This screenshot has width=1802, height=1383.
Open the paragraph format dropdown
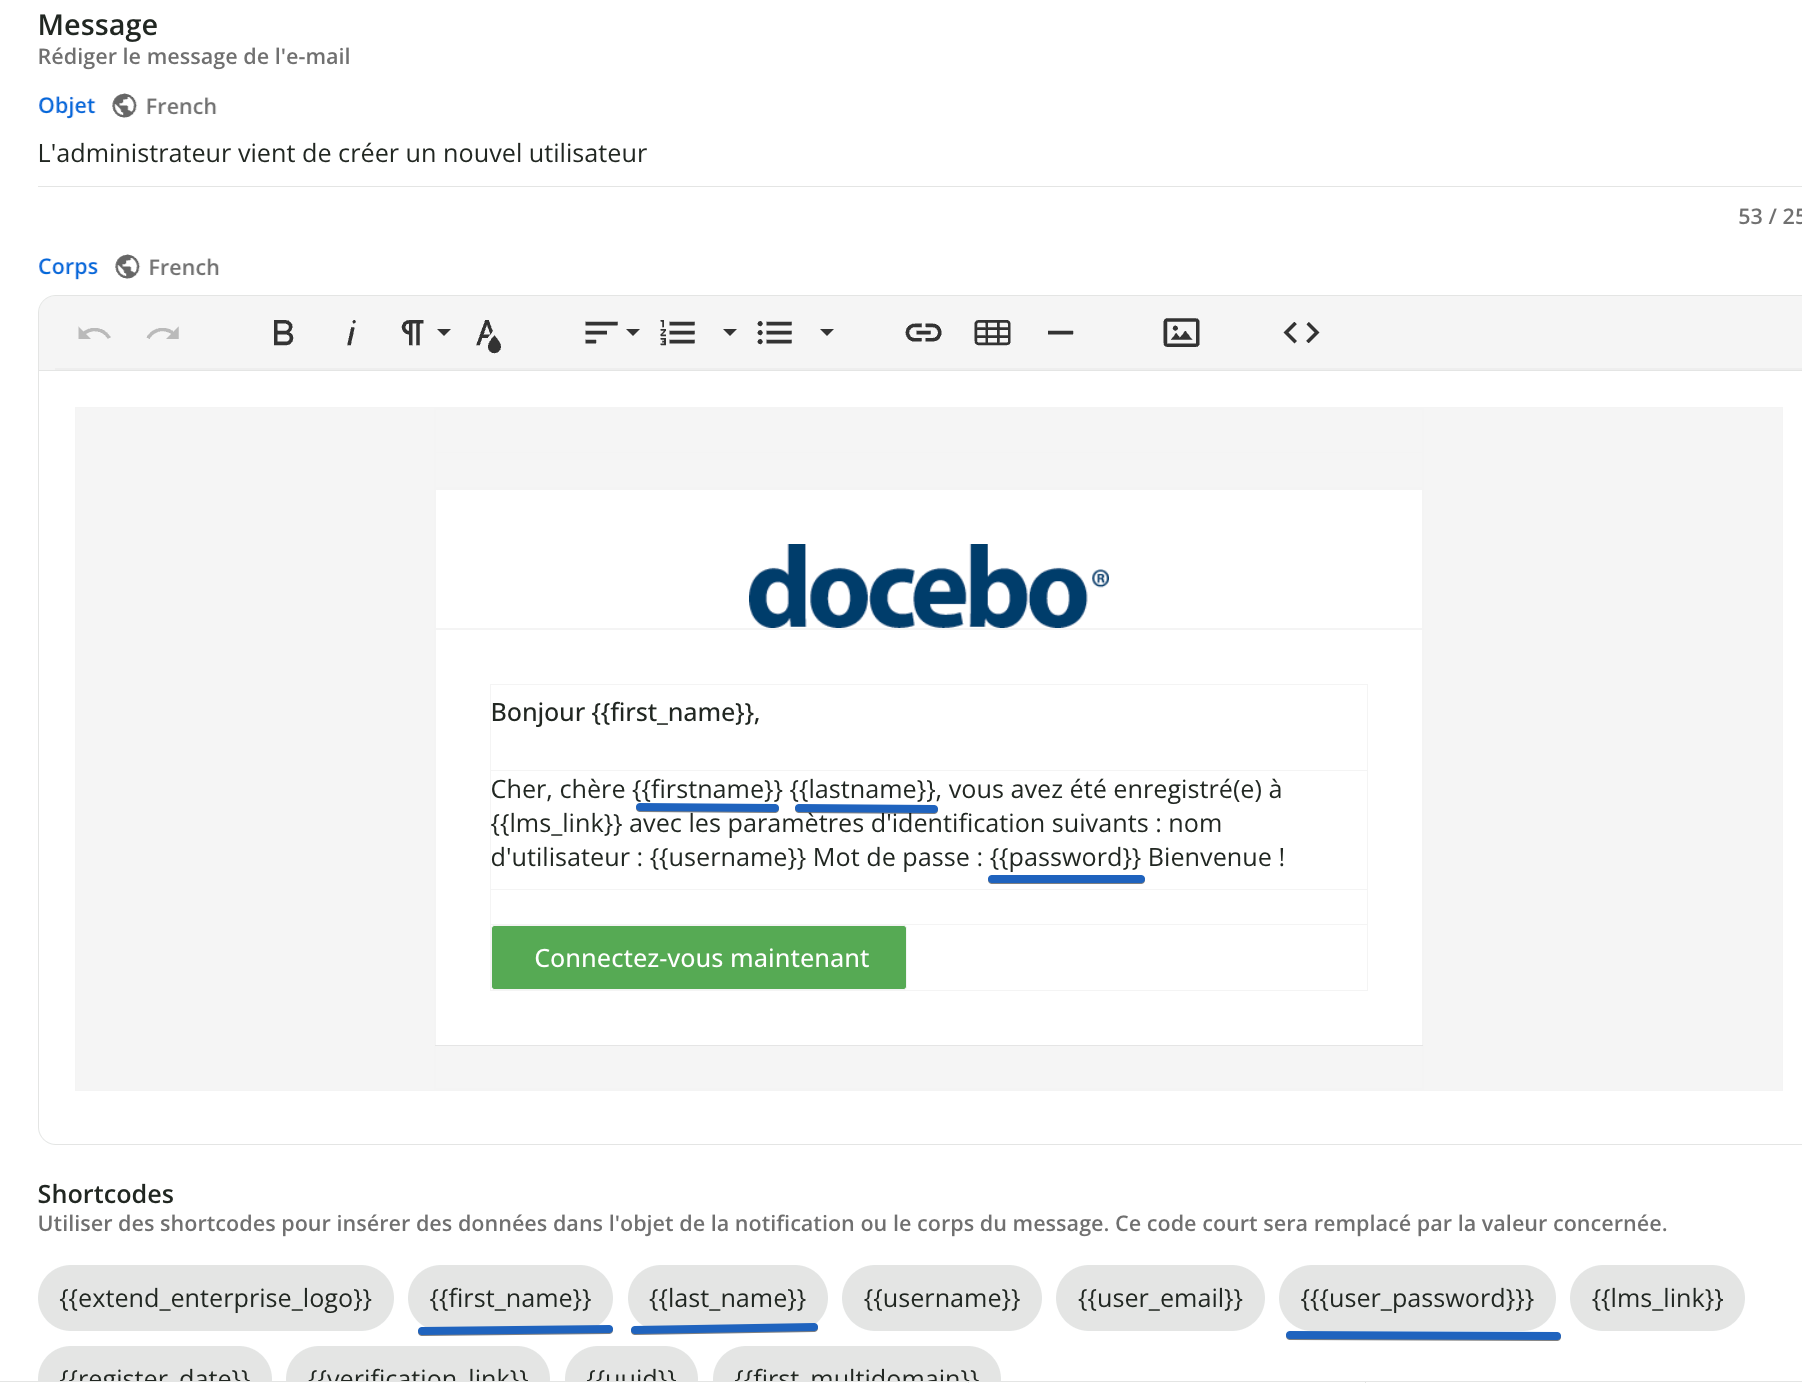tap(424, 333)
